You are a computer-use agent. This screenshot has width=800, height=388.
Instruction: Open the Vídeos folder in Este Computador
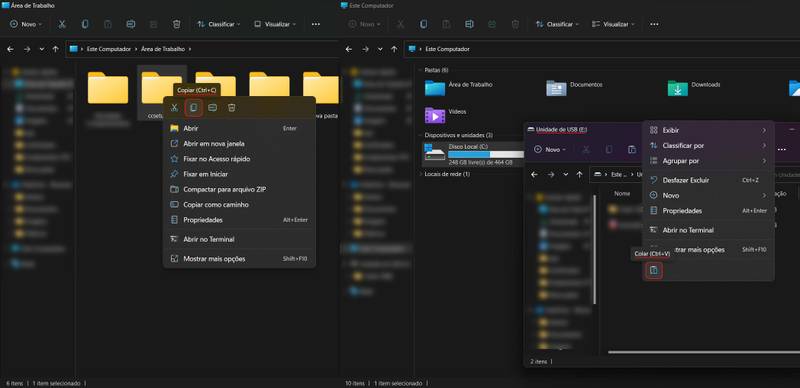click(x=446, y=115)
